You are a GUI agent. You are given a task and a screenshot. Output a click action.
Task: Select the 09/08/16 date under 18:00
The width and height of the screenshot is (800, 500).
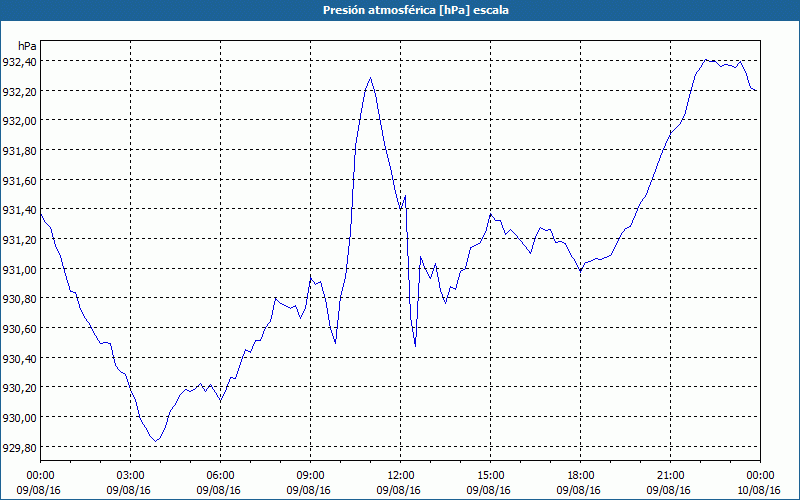(x=579, y=490)
